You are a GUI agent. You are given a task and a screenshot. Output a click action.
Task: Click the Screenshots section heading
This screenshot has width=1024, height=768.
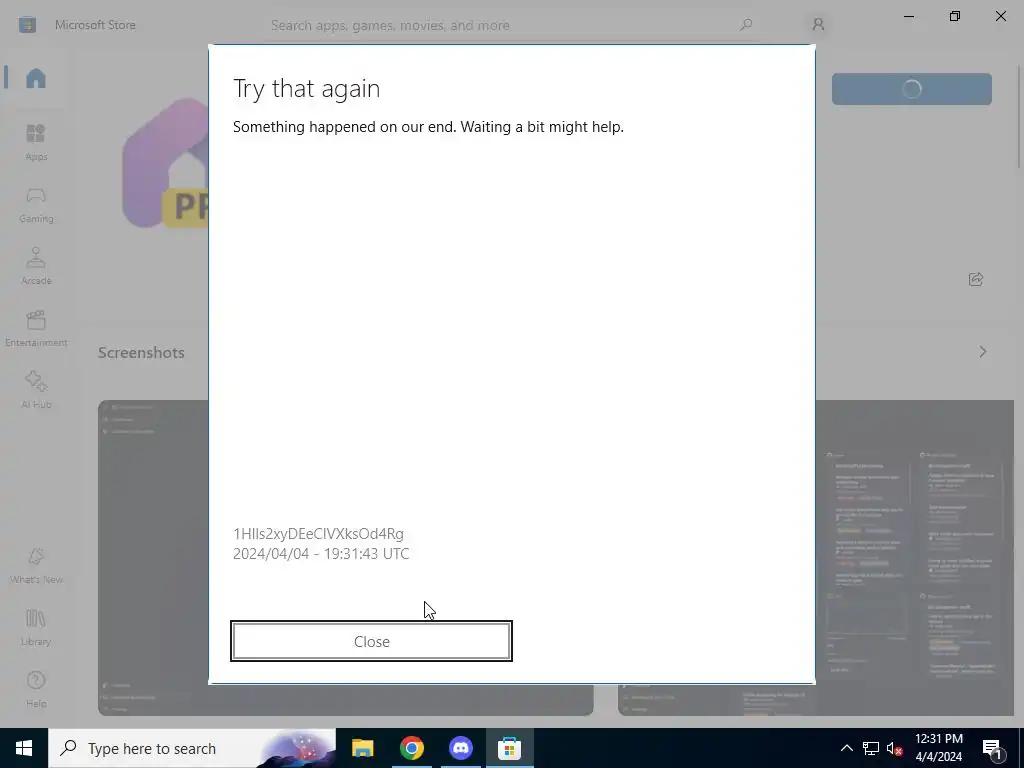[141, 353]
